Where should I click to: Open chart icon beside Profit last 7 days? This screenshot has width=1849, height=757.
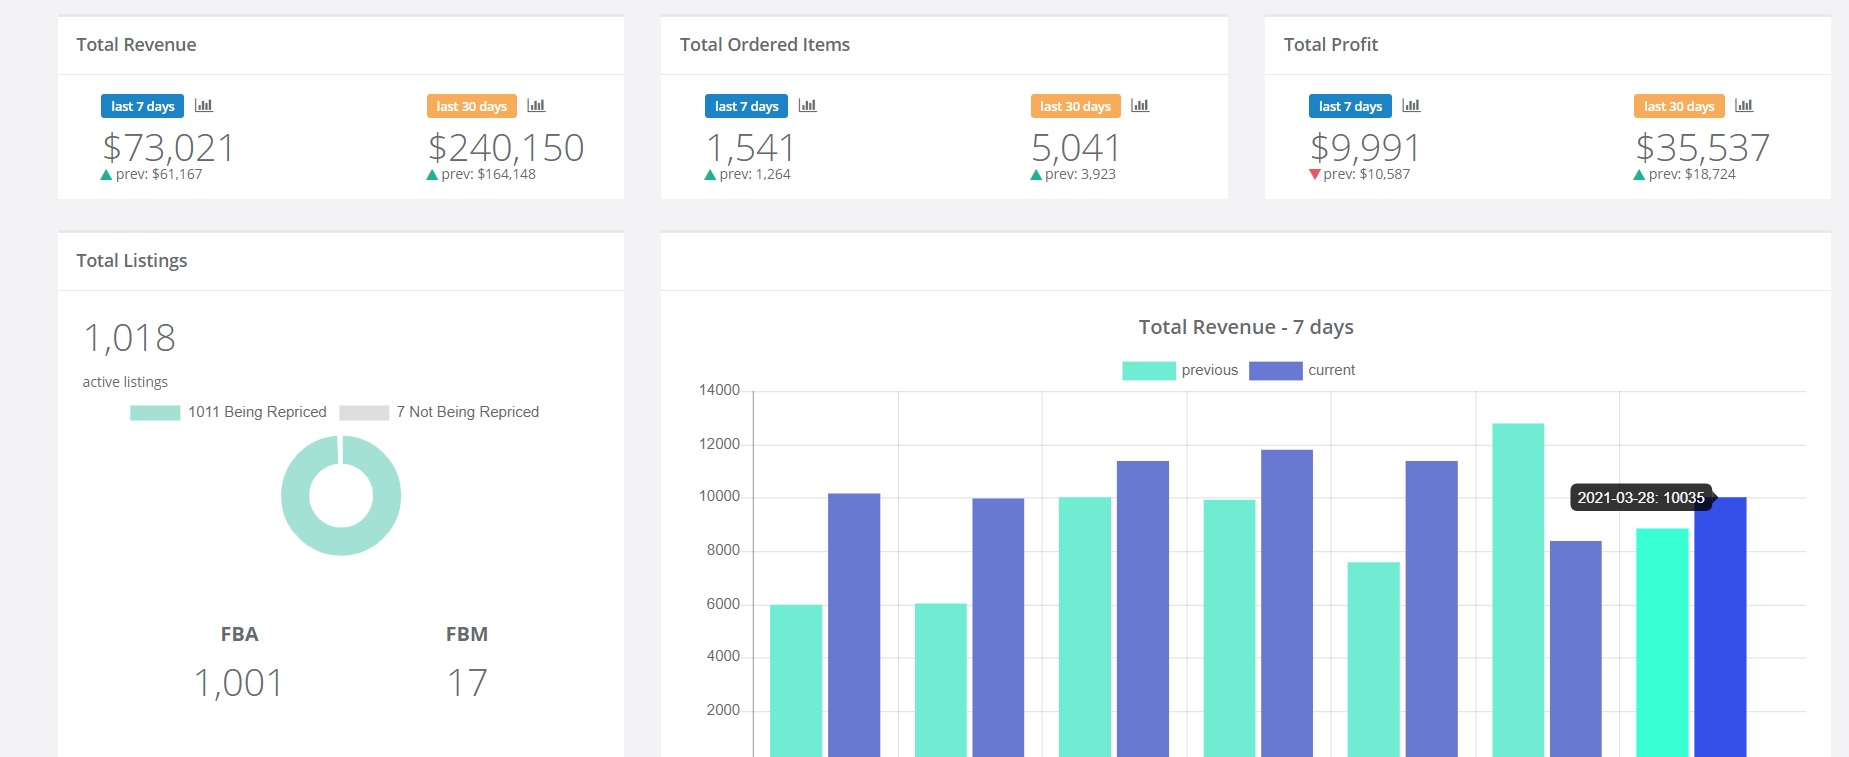click(x=1412, y=105)
